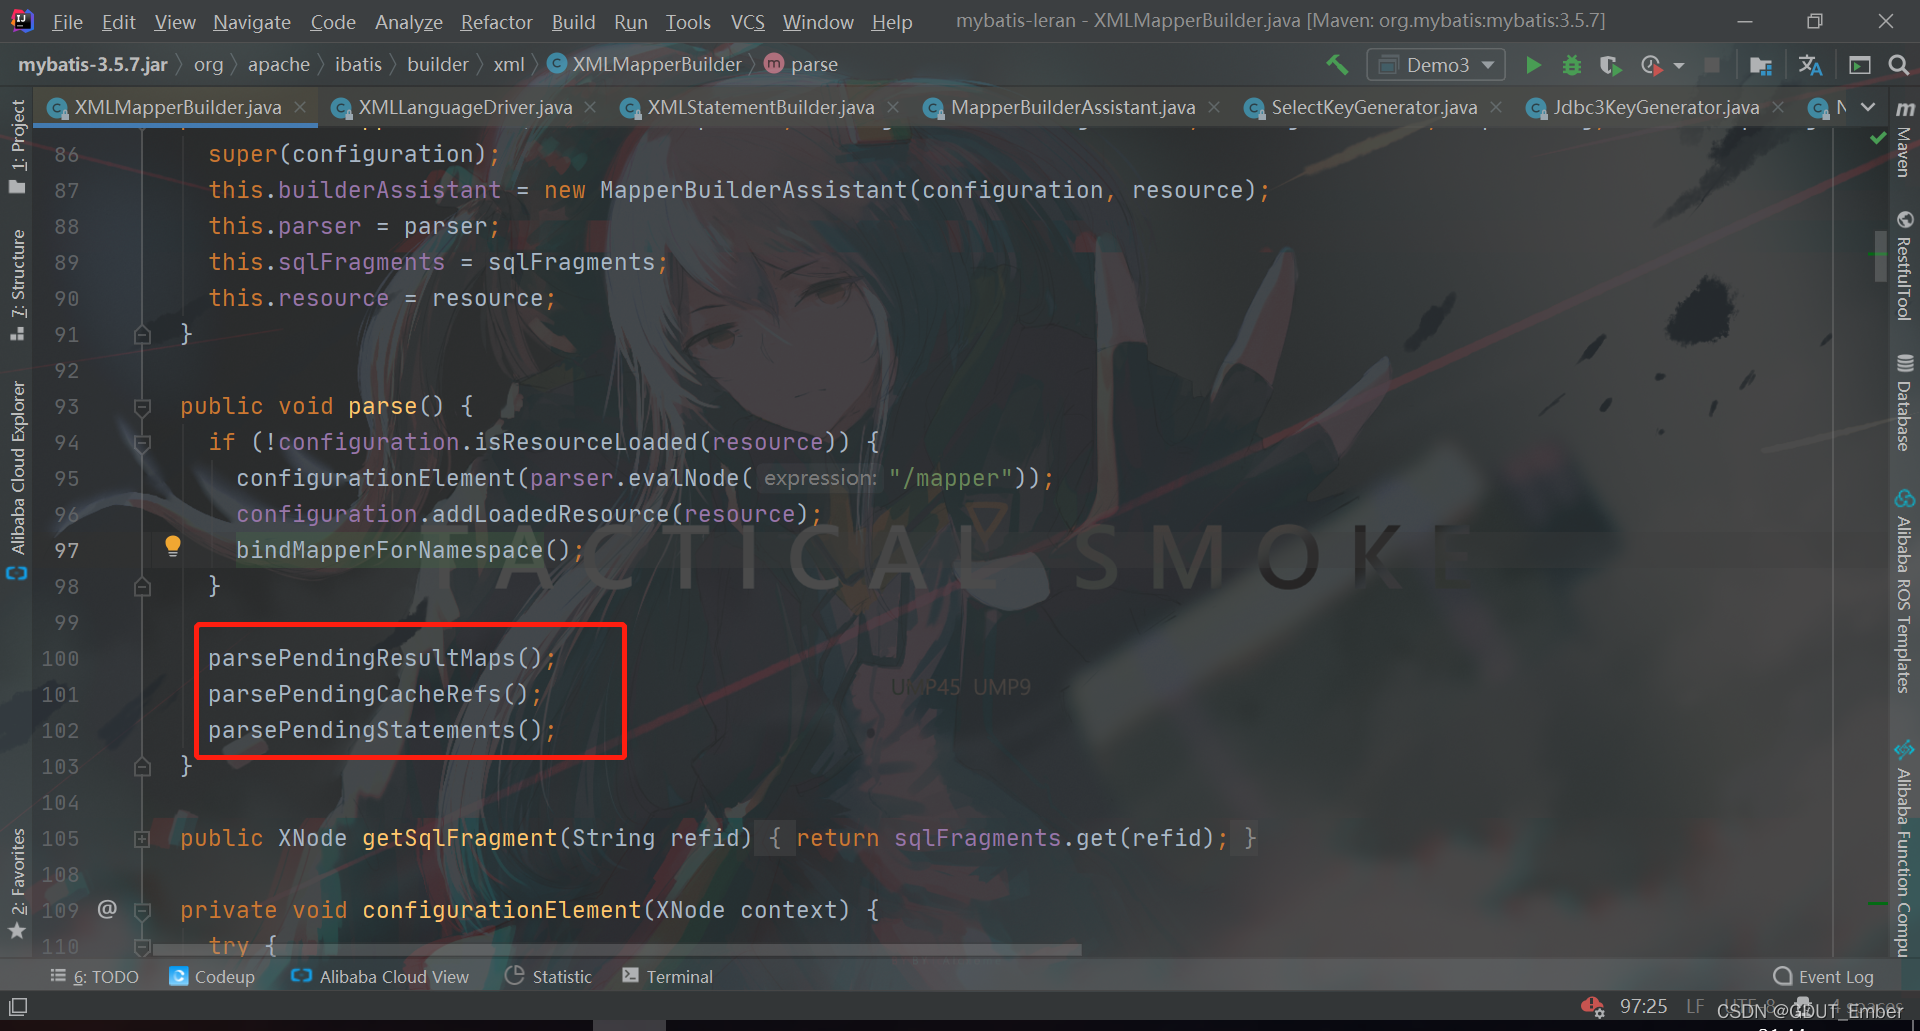Screen dimensions: 1920x1031
Task: Close the XMLMapperBuilder.java tab
Action: point(300,107)
